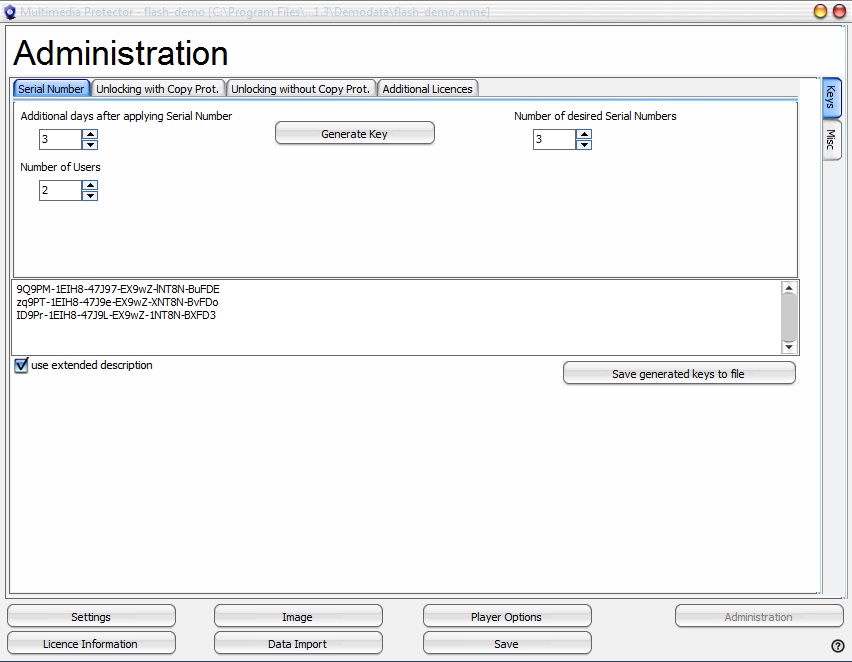The height and width of the screenshot is (662, 852).
Task: Open the Player Options page
Action: (x=506, y=617)
